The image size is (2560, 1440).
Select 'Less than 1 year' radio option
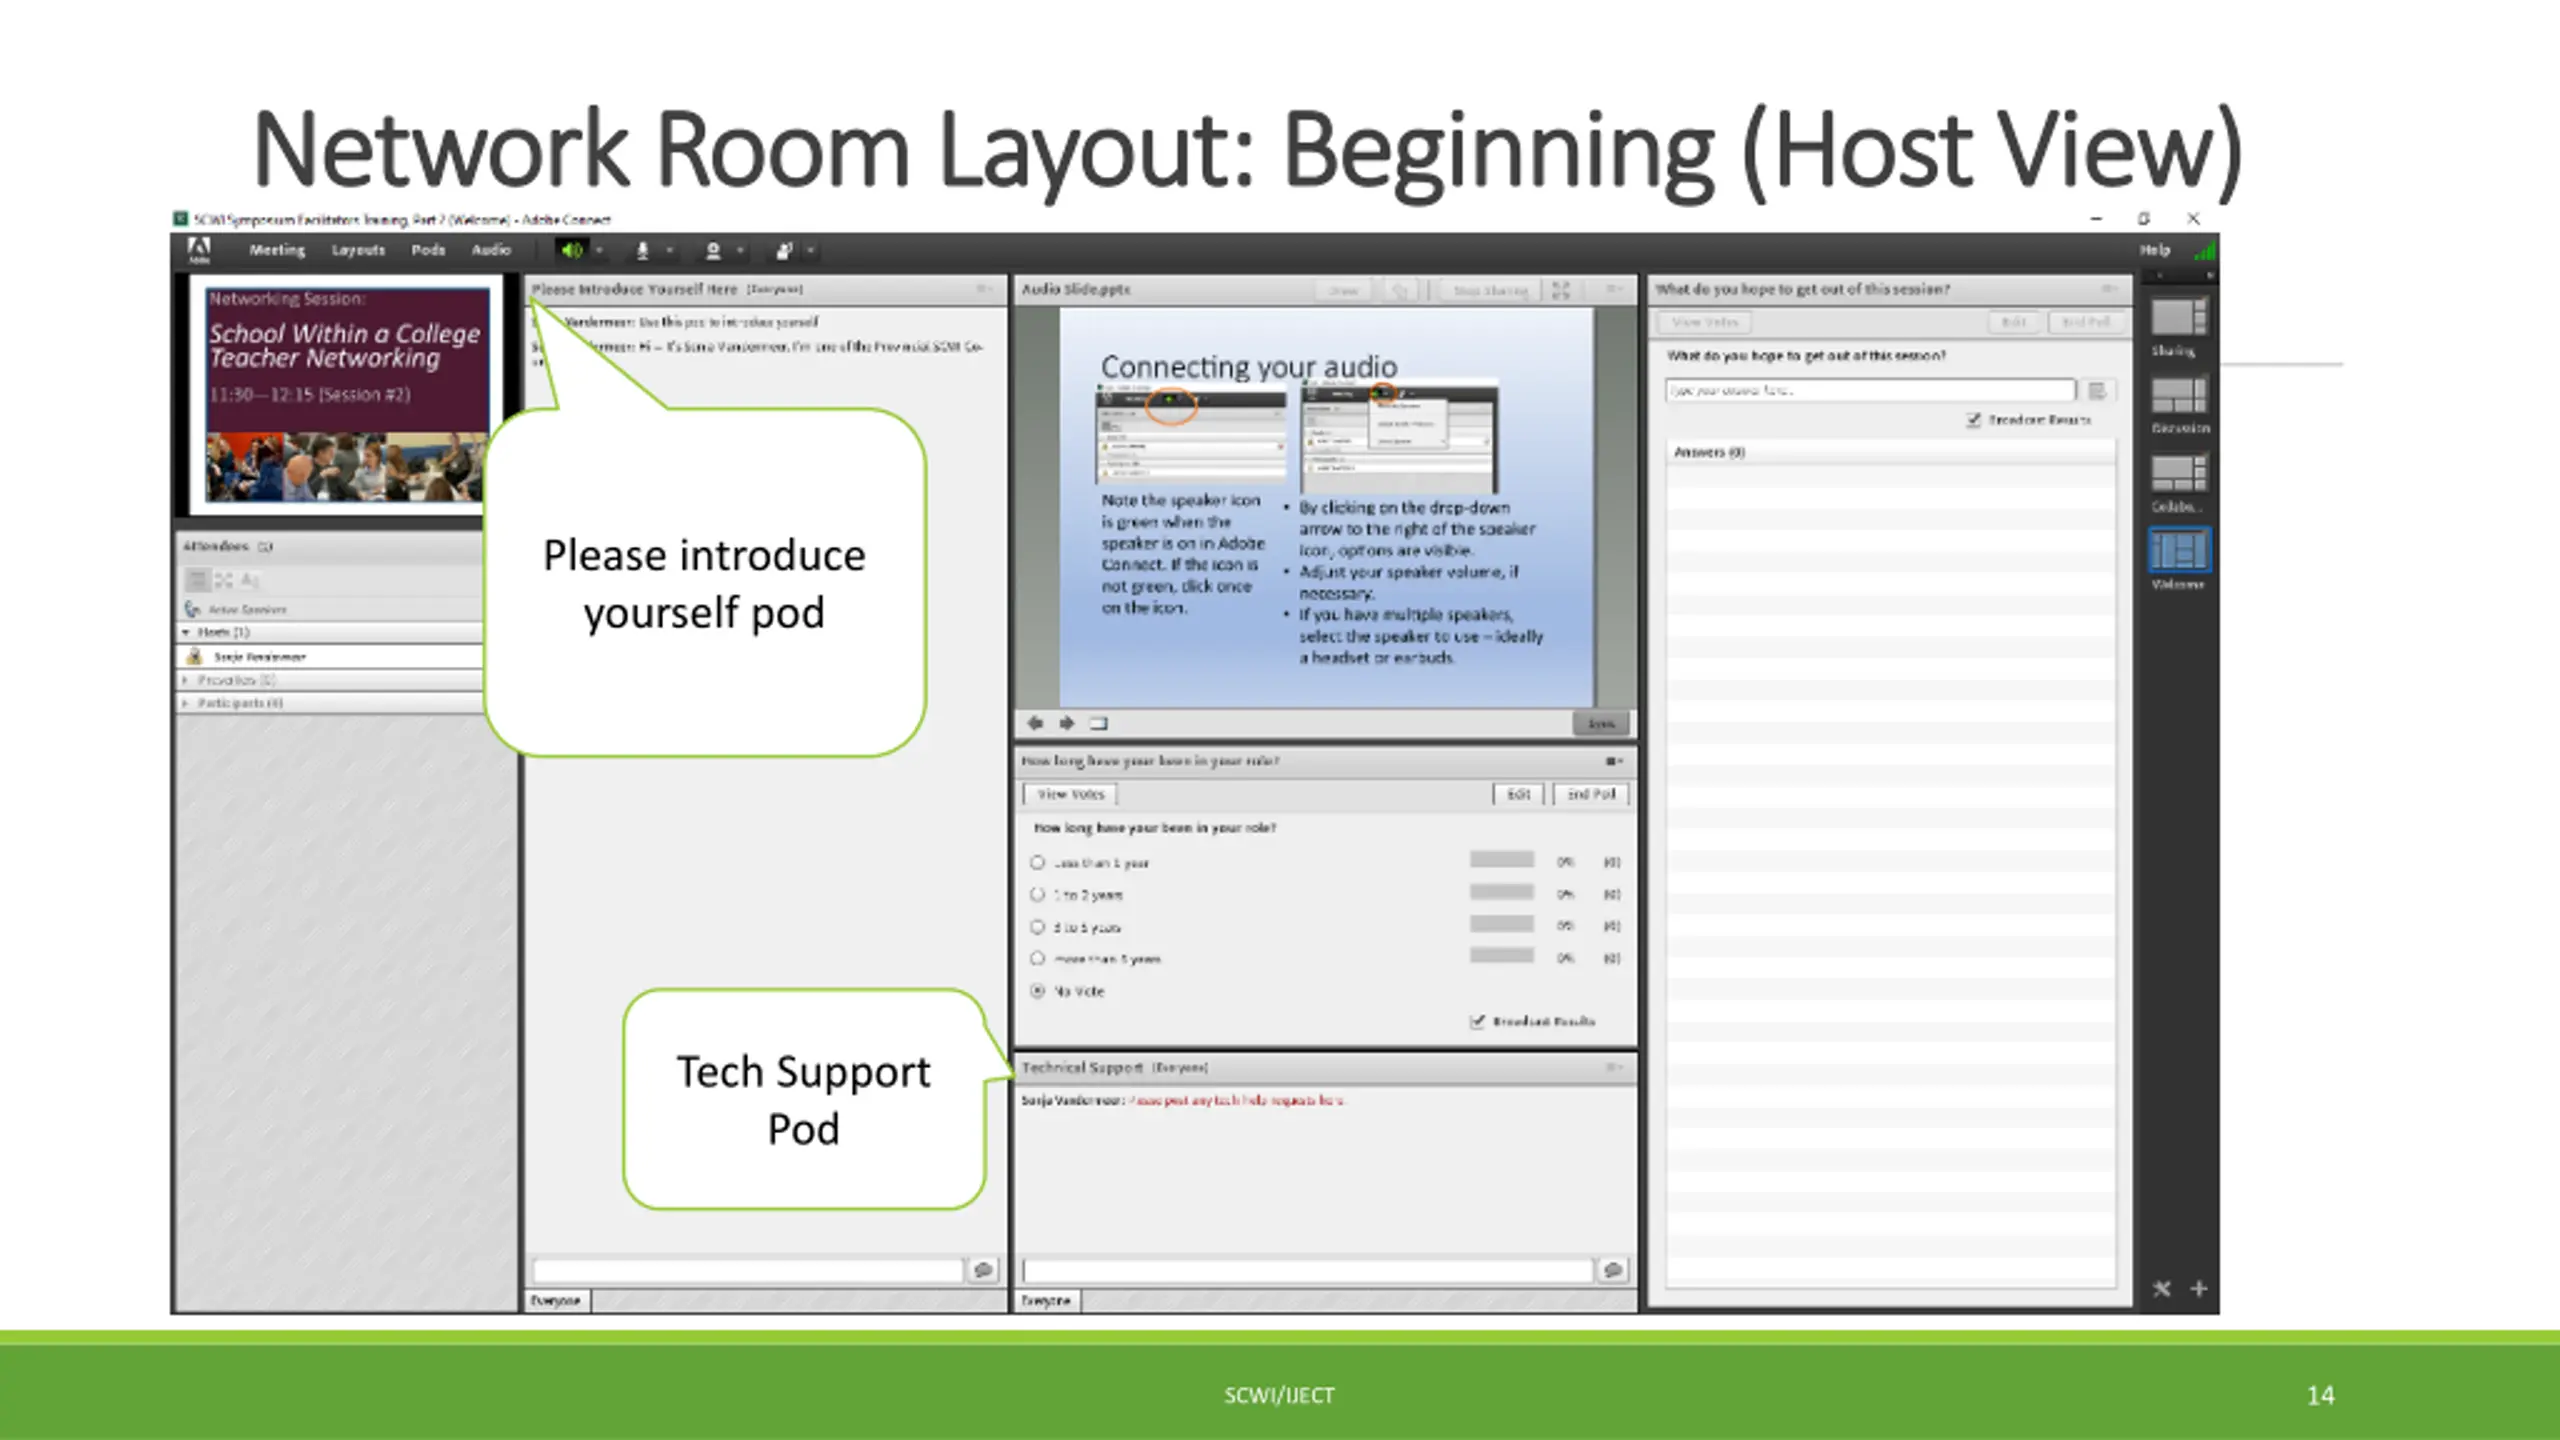coord(1037,862)
